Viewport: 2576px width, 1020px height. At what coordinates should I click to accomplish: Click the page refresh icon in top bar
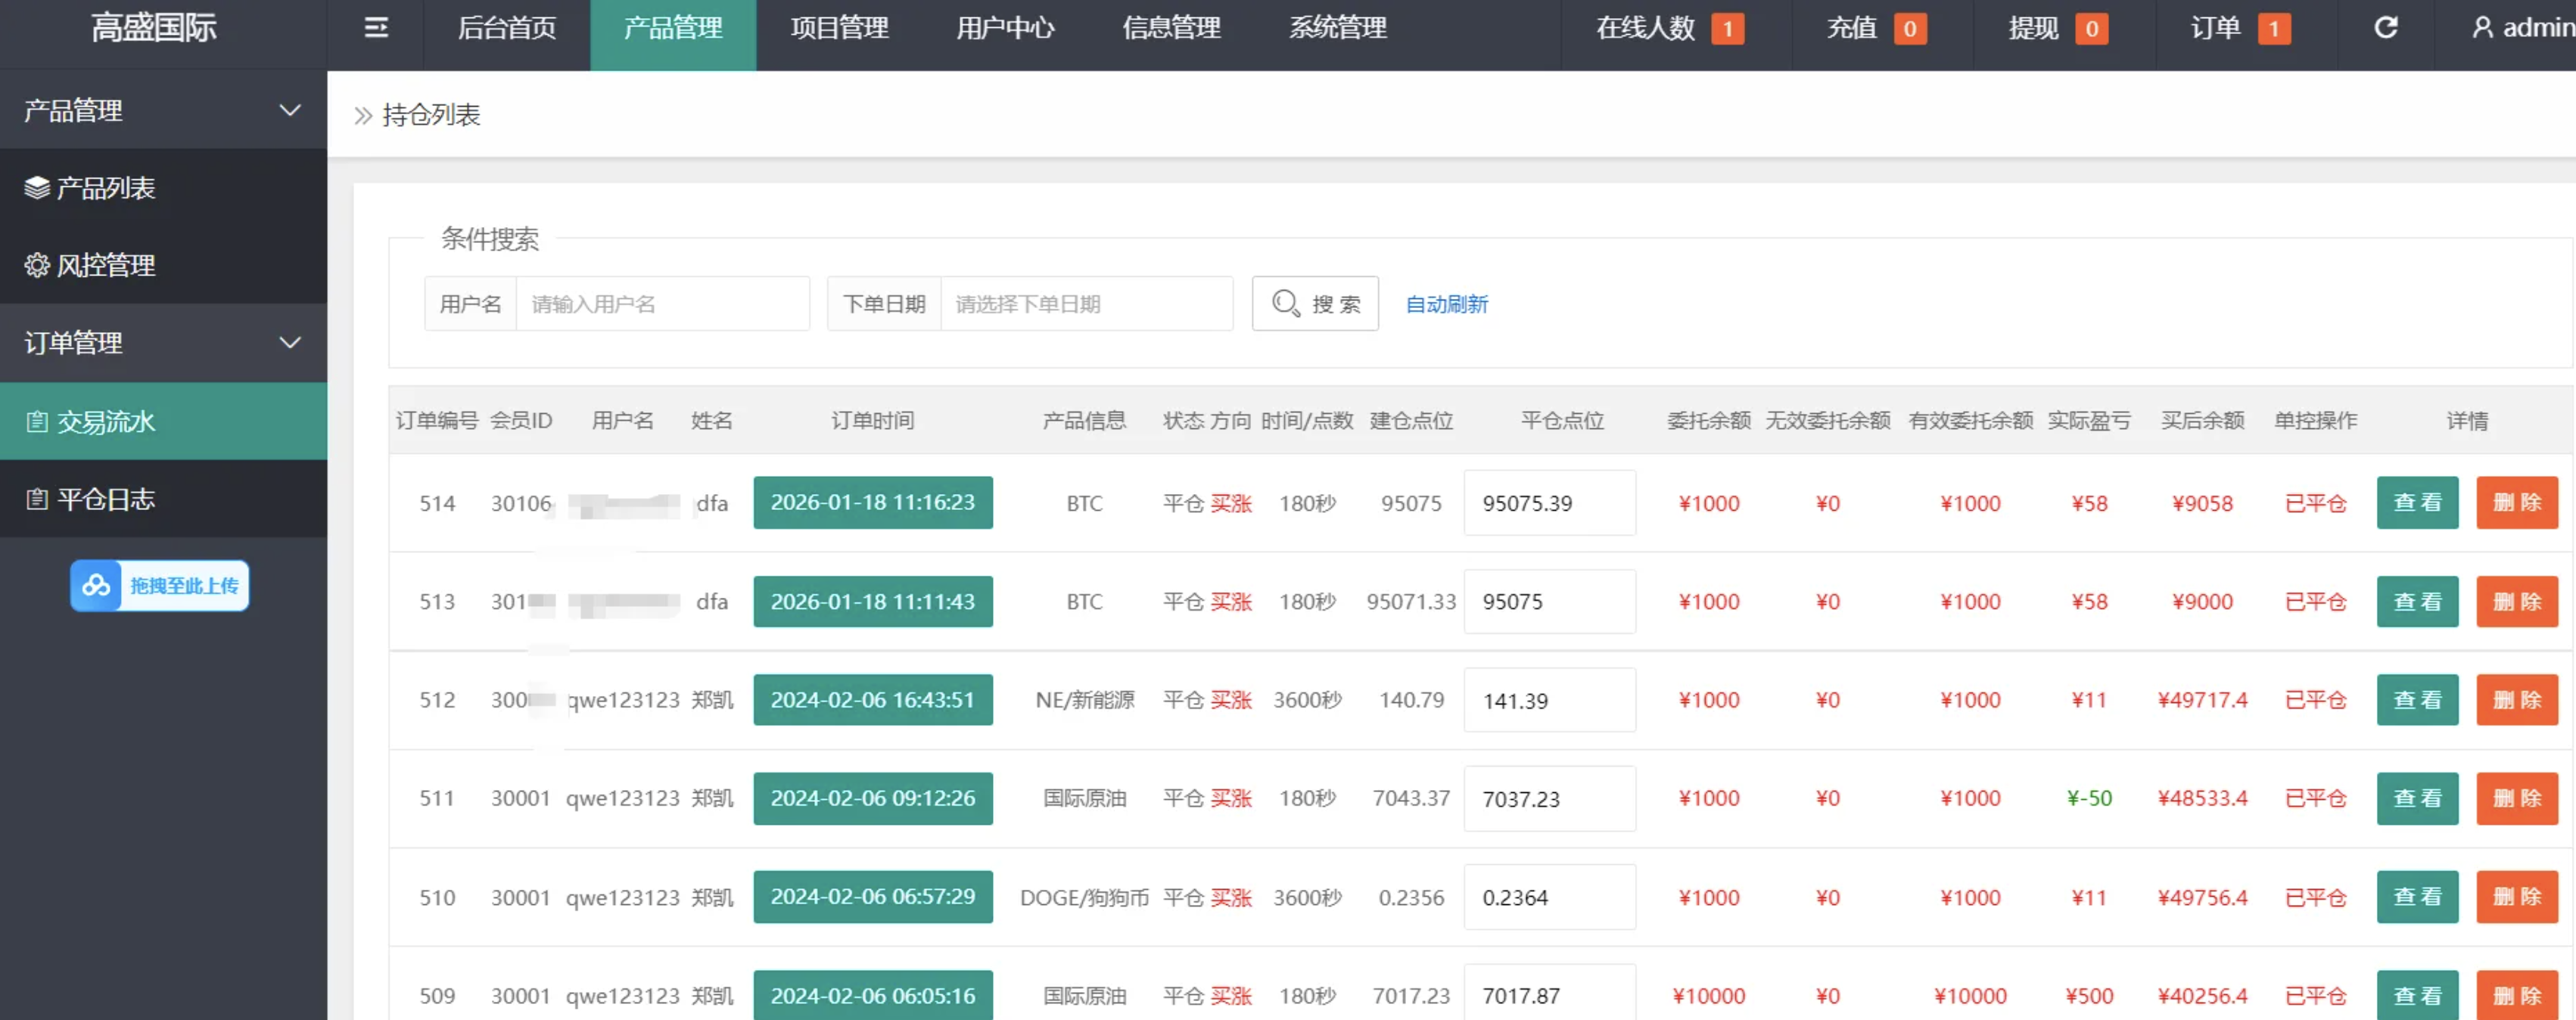tap(2385, 27)
